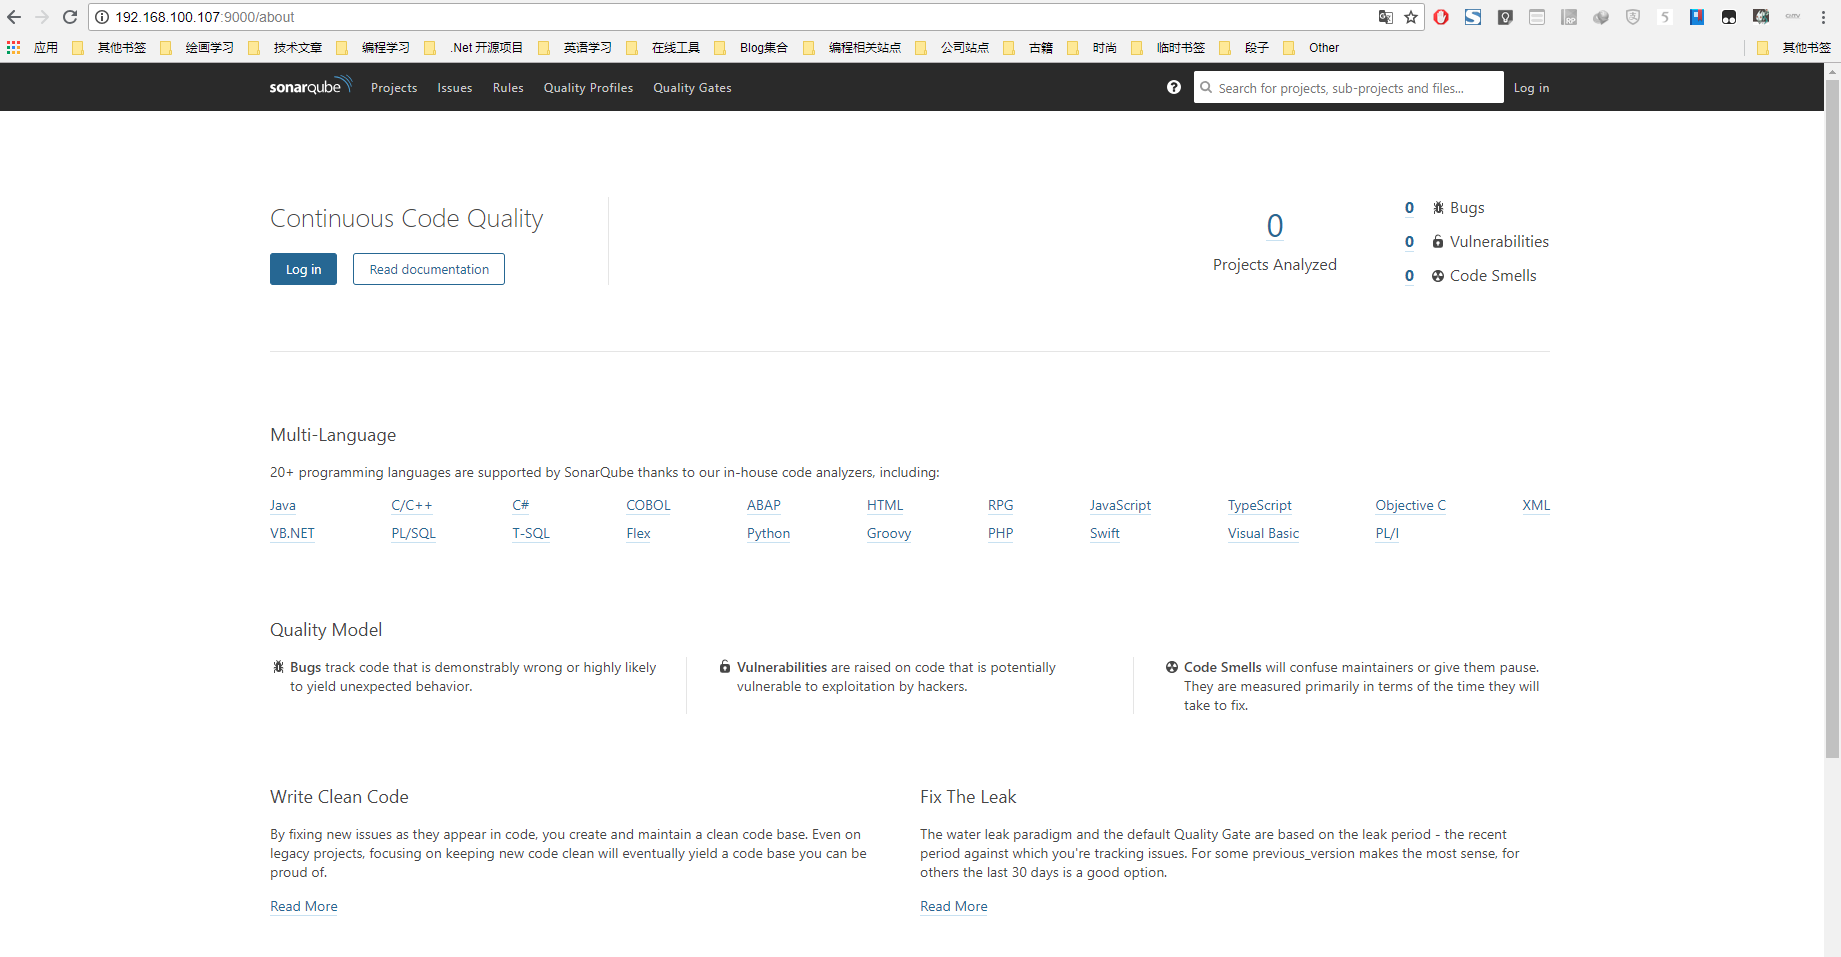Image resolution: width=1841 pixels, height=957 pixels.
Task: Click the page vertical scrollbar
Action: (1832, 418)
